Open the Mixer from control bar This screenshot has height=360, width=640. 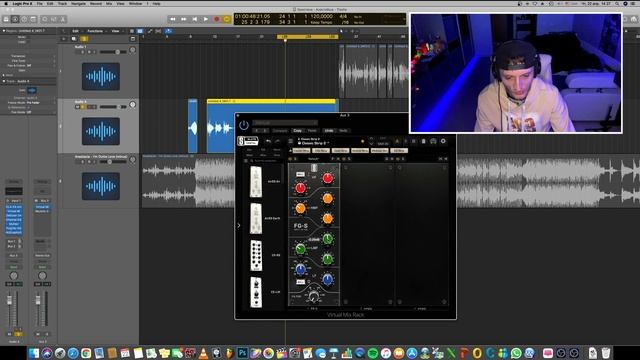pos(54,19)
